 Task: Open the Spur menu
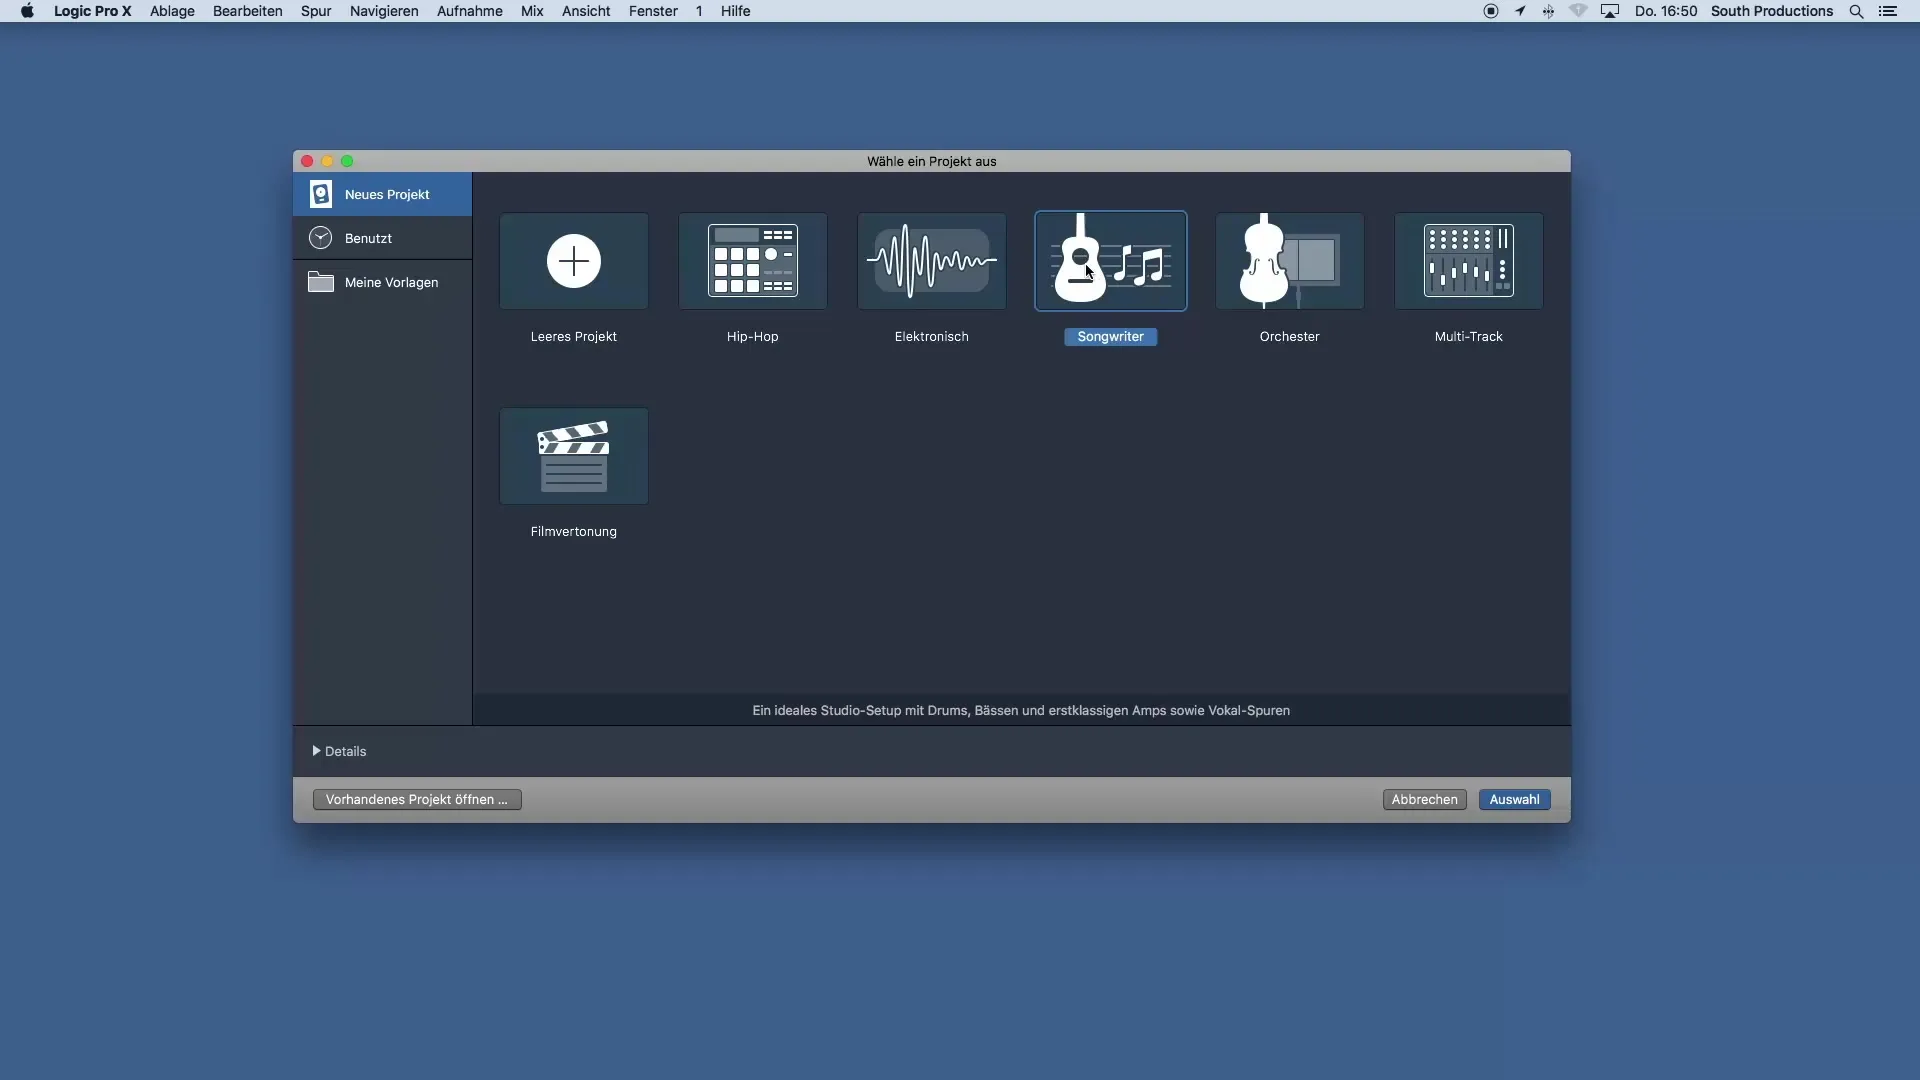(316, 11)
